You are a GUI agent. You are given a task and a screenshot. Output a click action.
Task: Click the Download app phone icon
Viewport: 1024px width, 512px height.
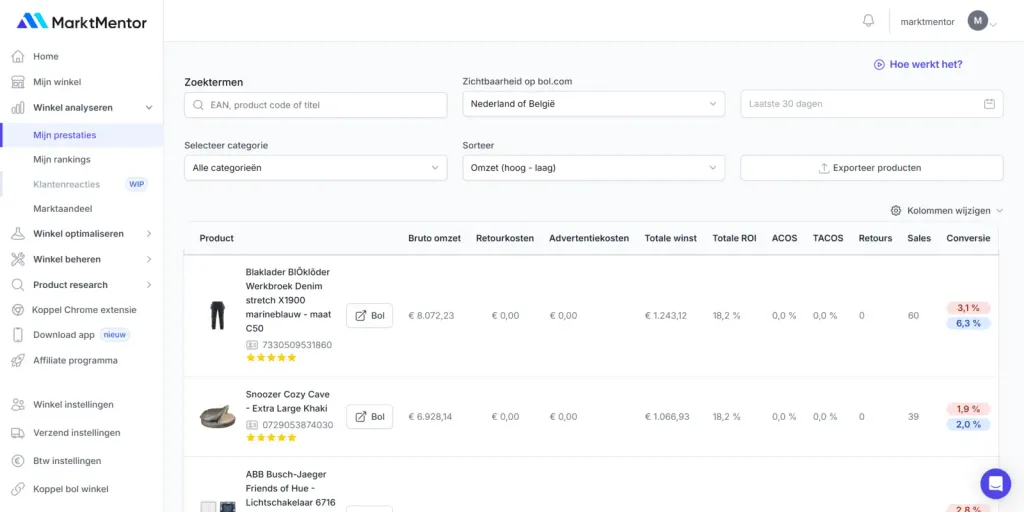(18, 335)
